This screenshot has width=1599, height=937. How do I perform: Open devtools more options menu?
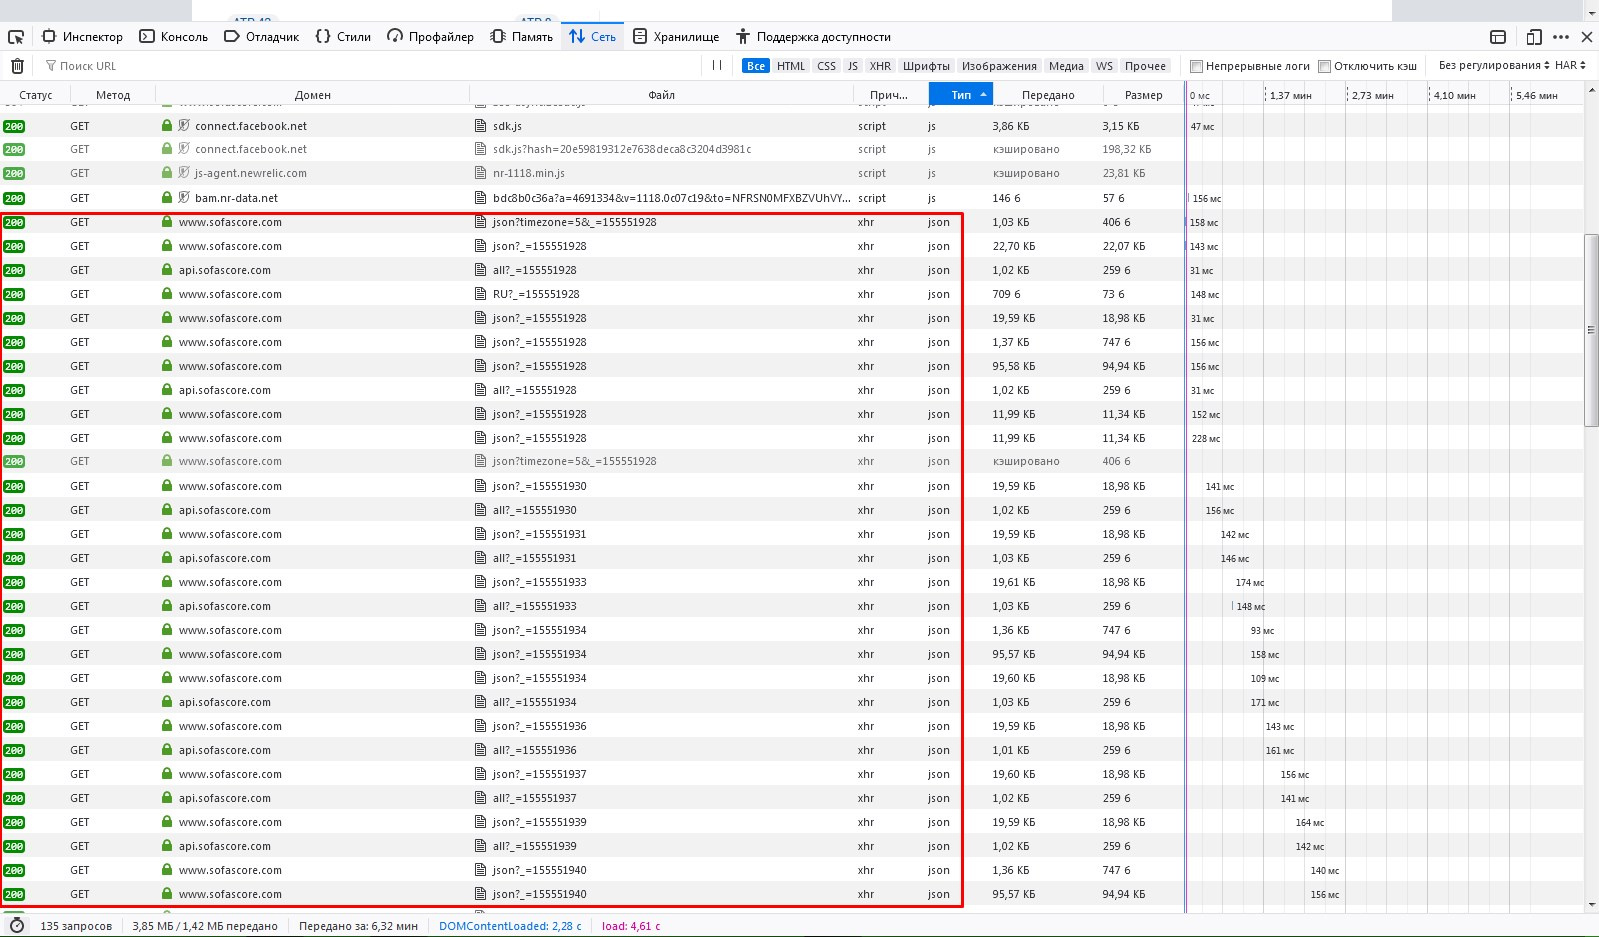coord(1561,37)
